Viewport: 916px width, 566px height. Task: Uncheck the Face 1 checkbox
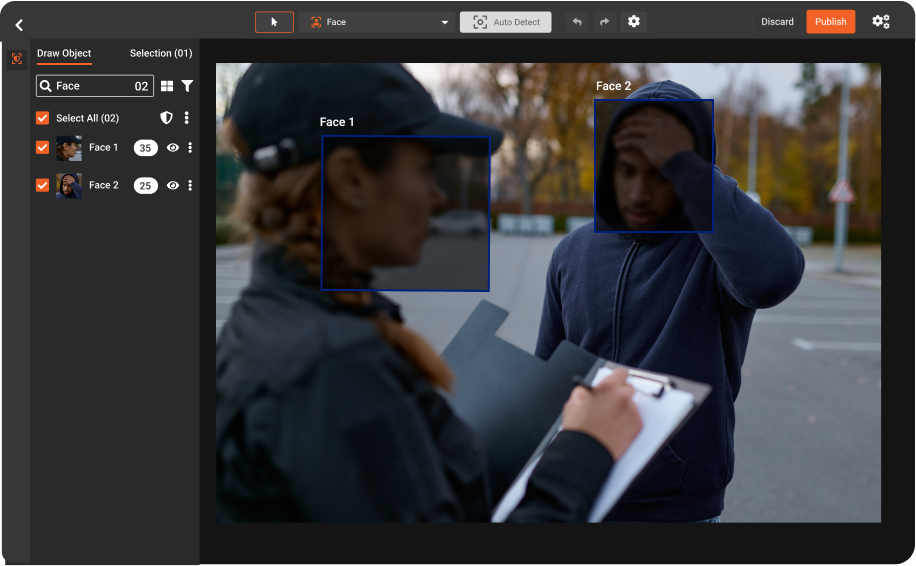click(42, 148)
